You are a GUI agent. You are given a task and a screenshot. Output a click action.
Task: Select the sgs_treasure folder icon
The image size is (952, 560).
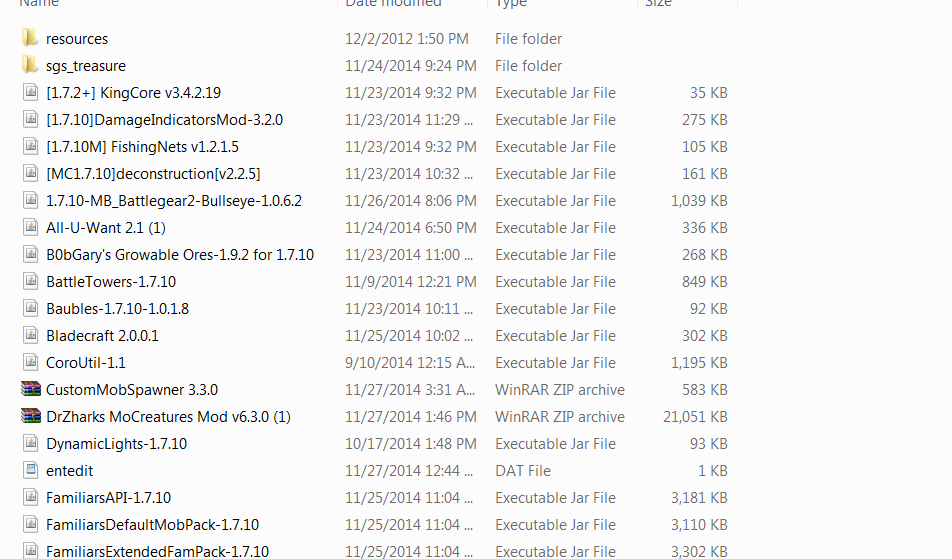click(x=30, y=65)
